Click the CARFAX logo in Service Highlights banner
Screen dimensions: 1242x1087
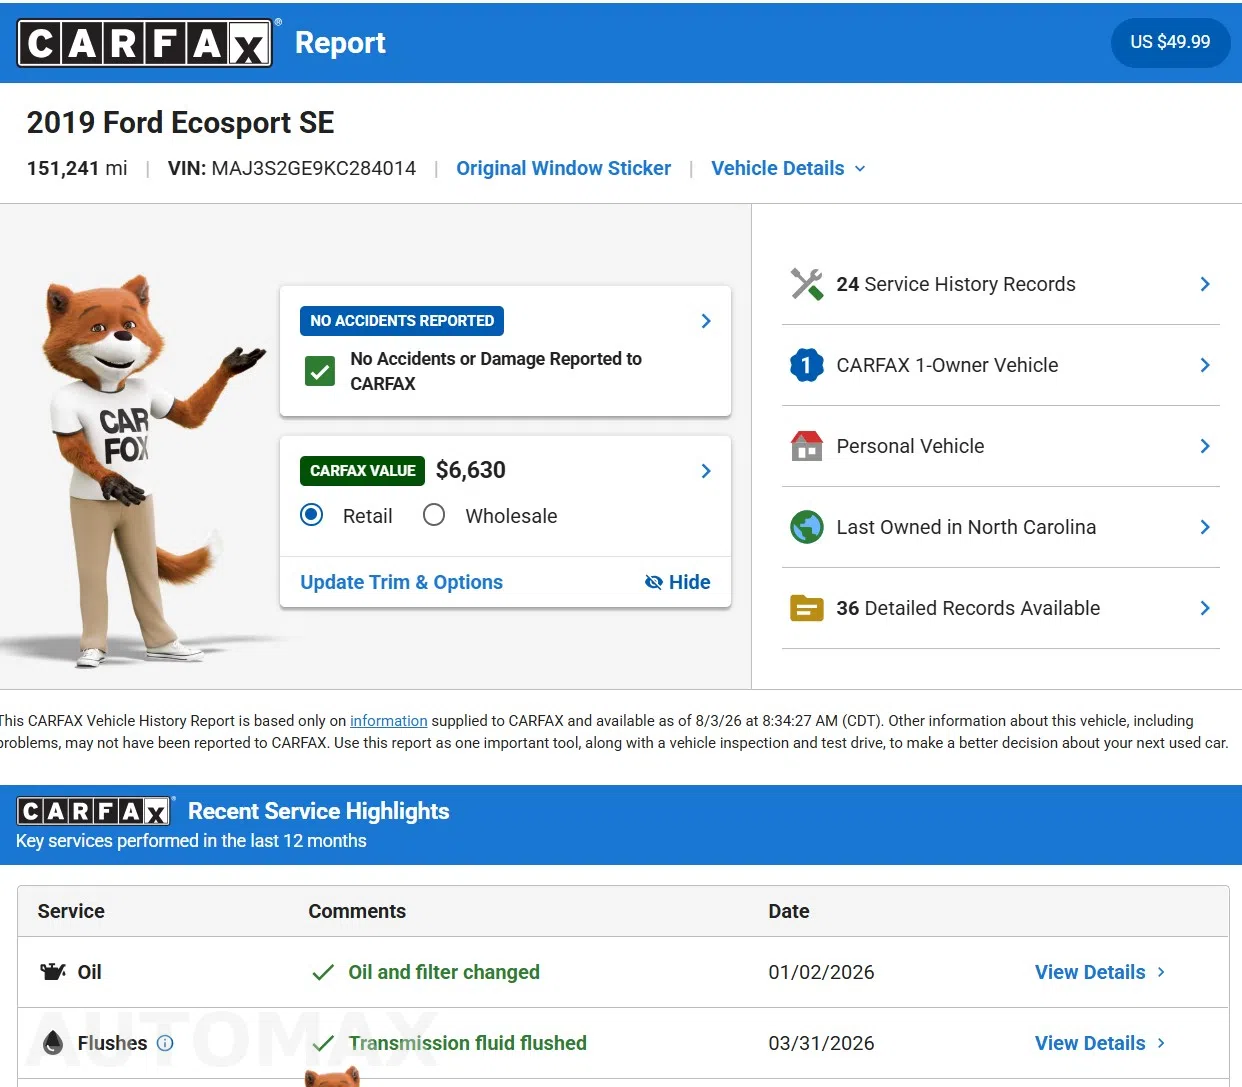click(x=95, y=811)
